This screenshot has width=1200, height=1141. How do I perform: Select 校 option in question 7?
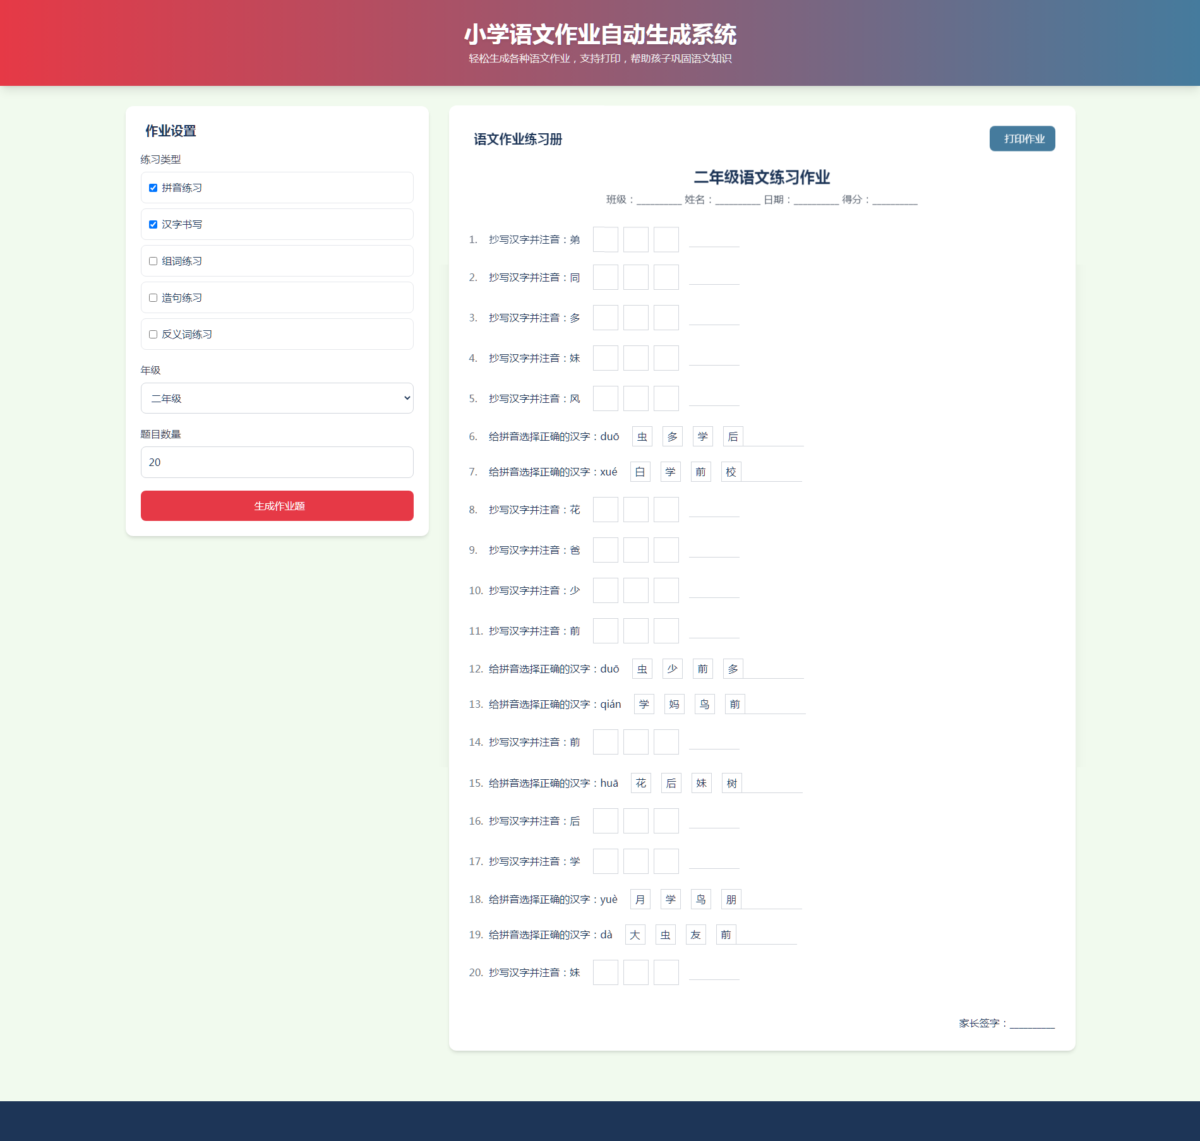731,472
